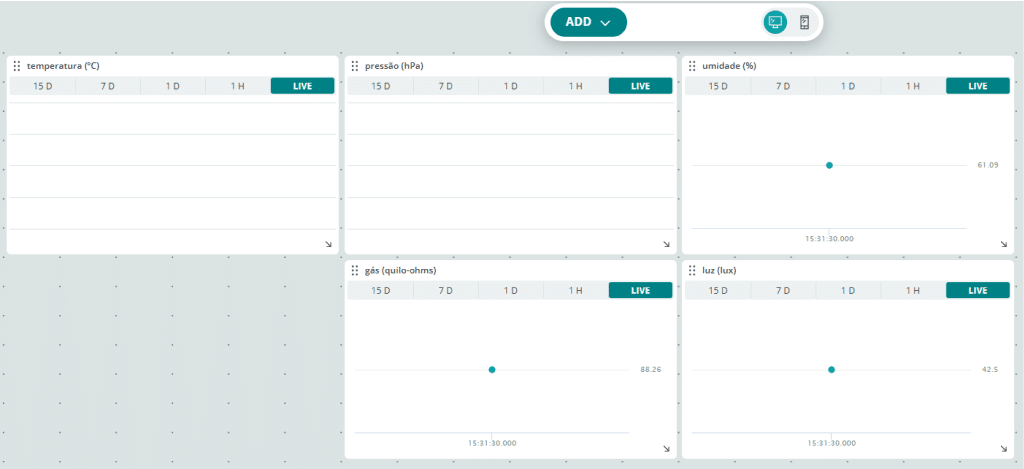Click the umidade (%) widget title
This screenshot has width=1024, height=469.
[729, 66]
